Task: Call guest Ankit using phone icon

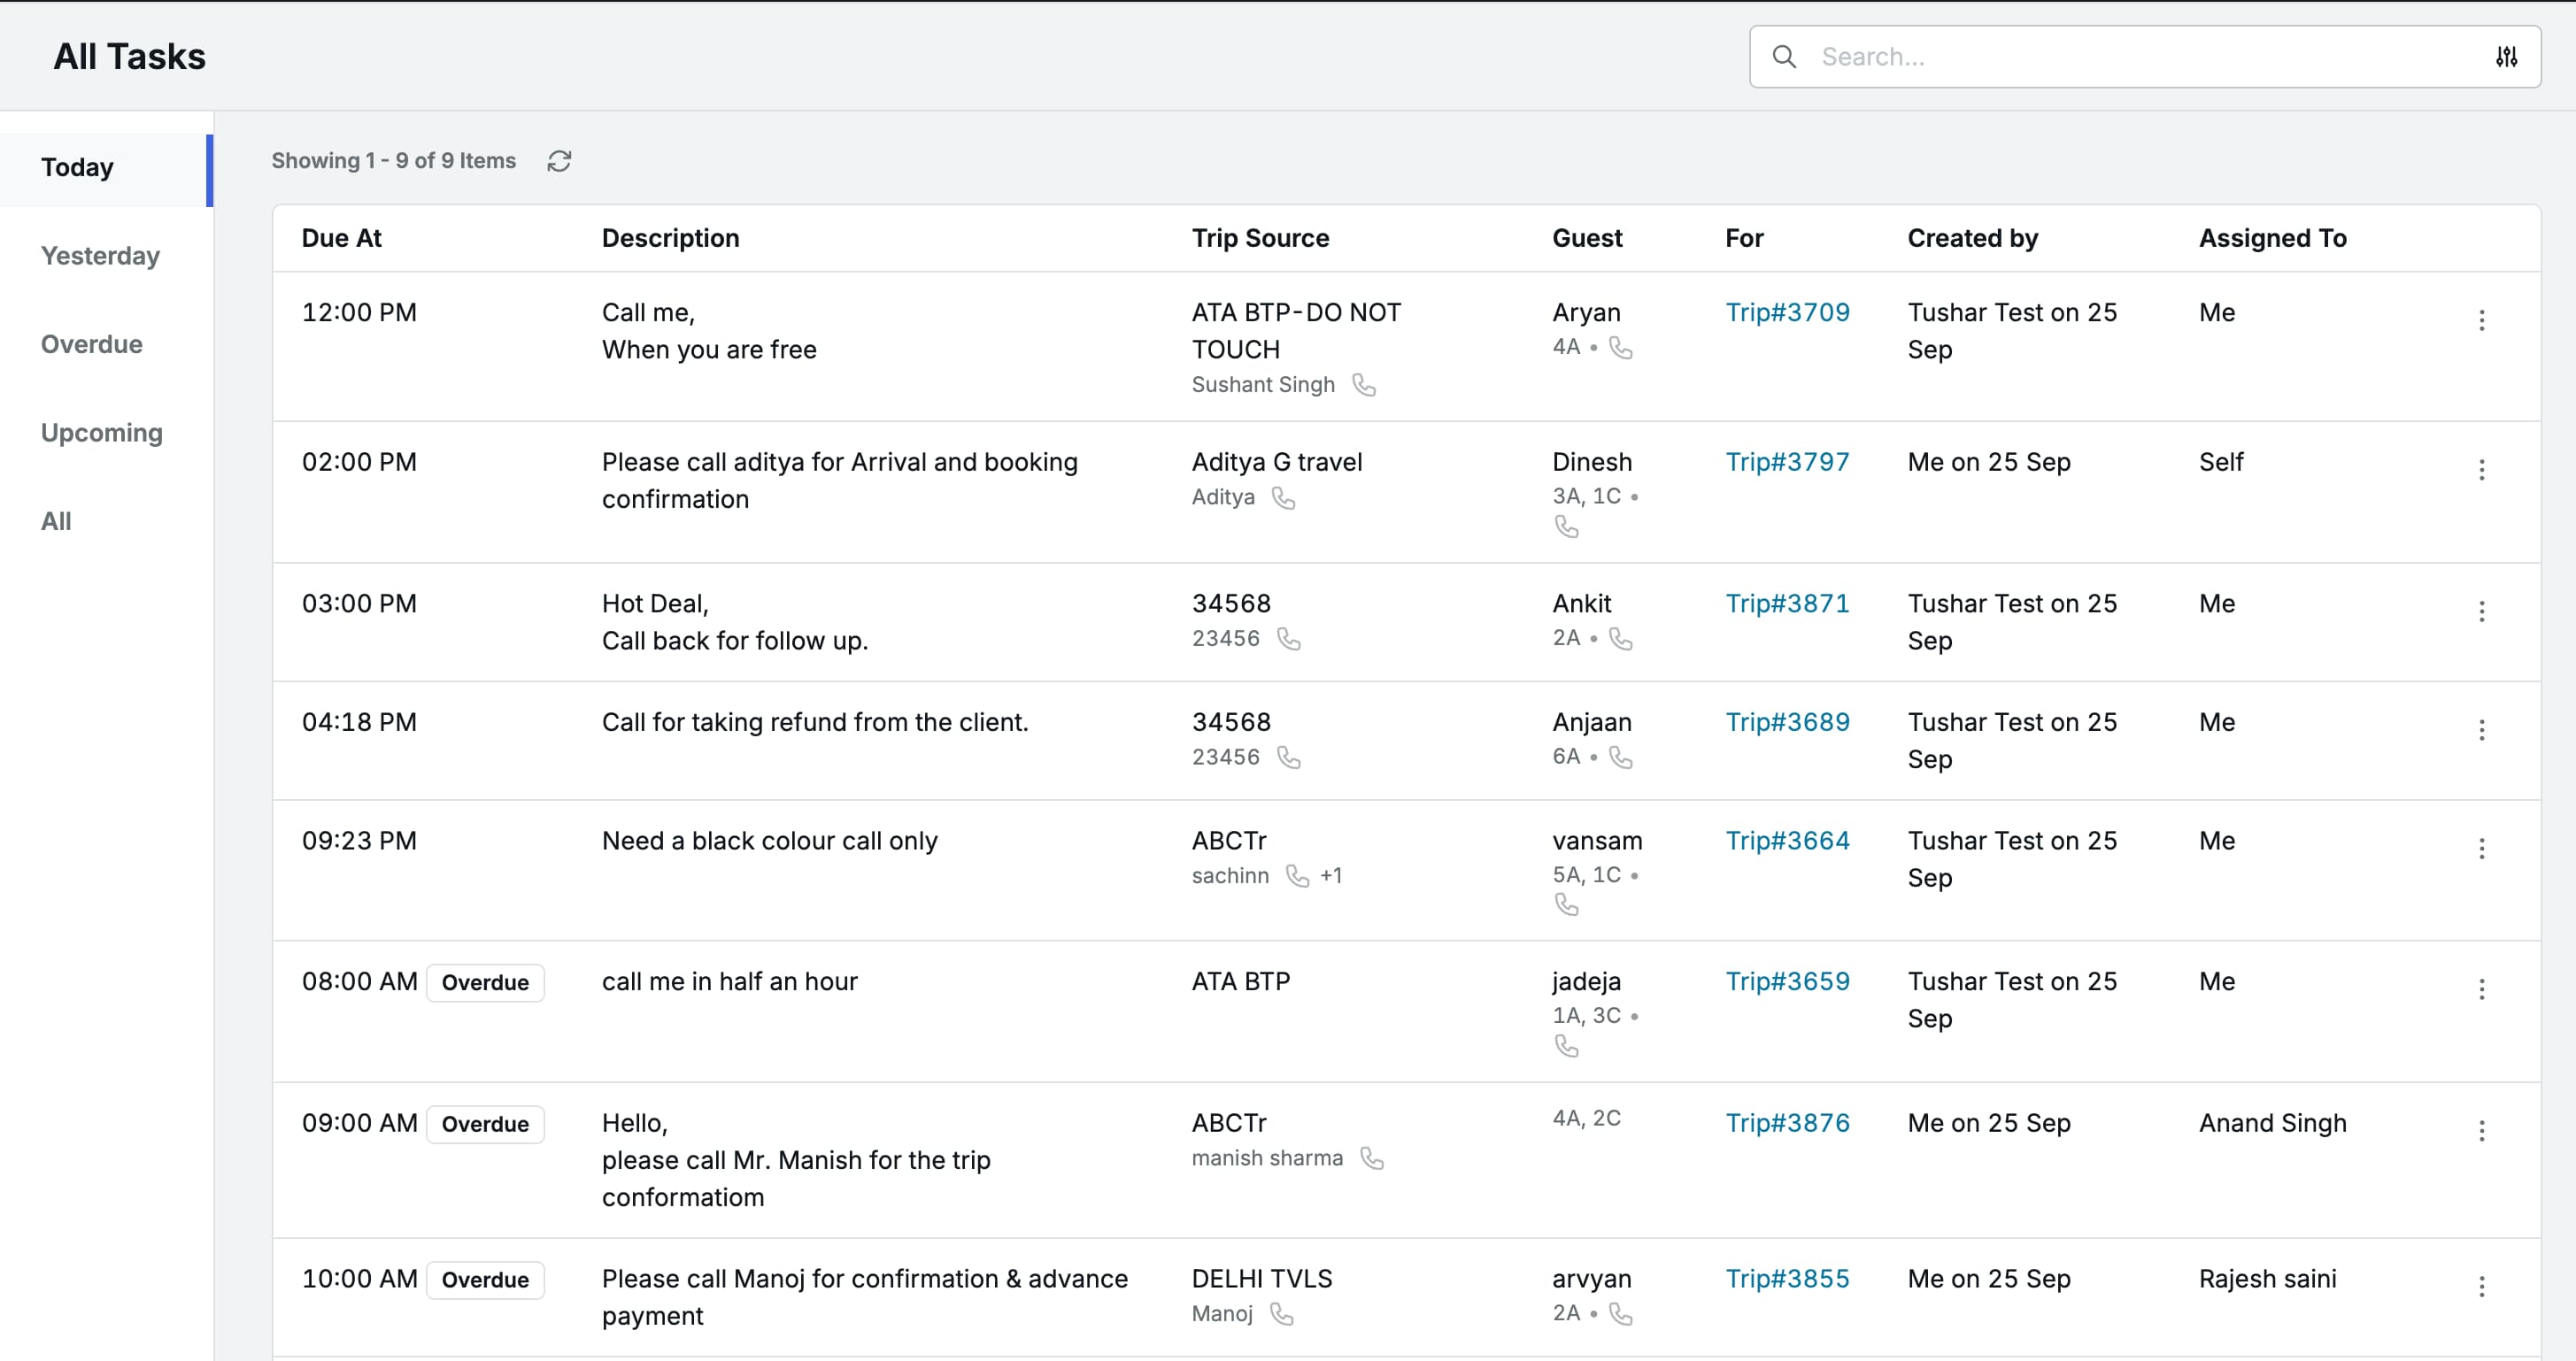Action: (x=1620, y=639)
